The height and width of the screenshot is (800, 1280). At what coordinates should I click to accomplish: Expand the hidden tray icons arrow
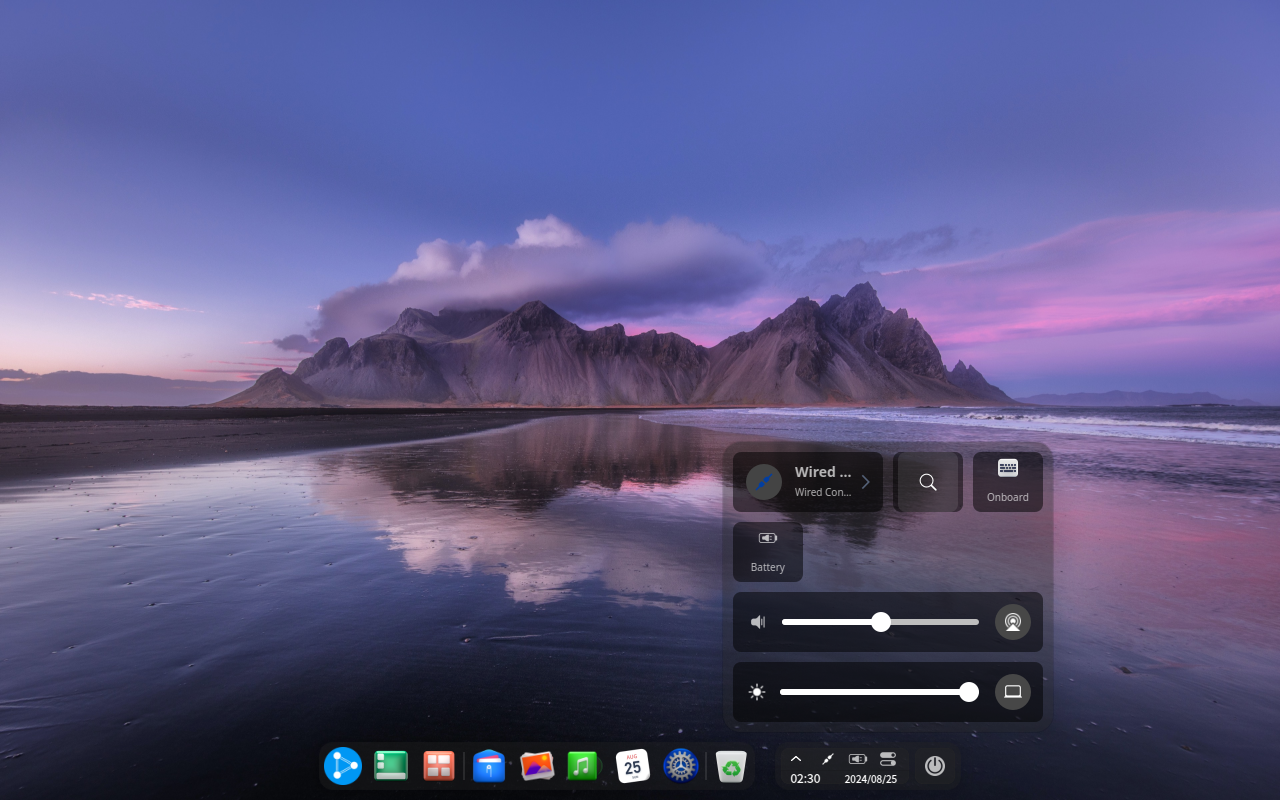point(796,759)
